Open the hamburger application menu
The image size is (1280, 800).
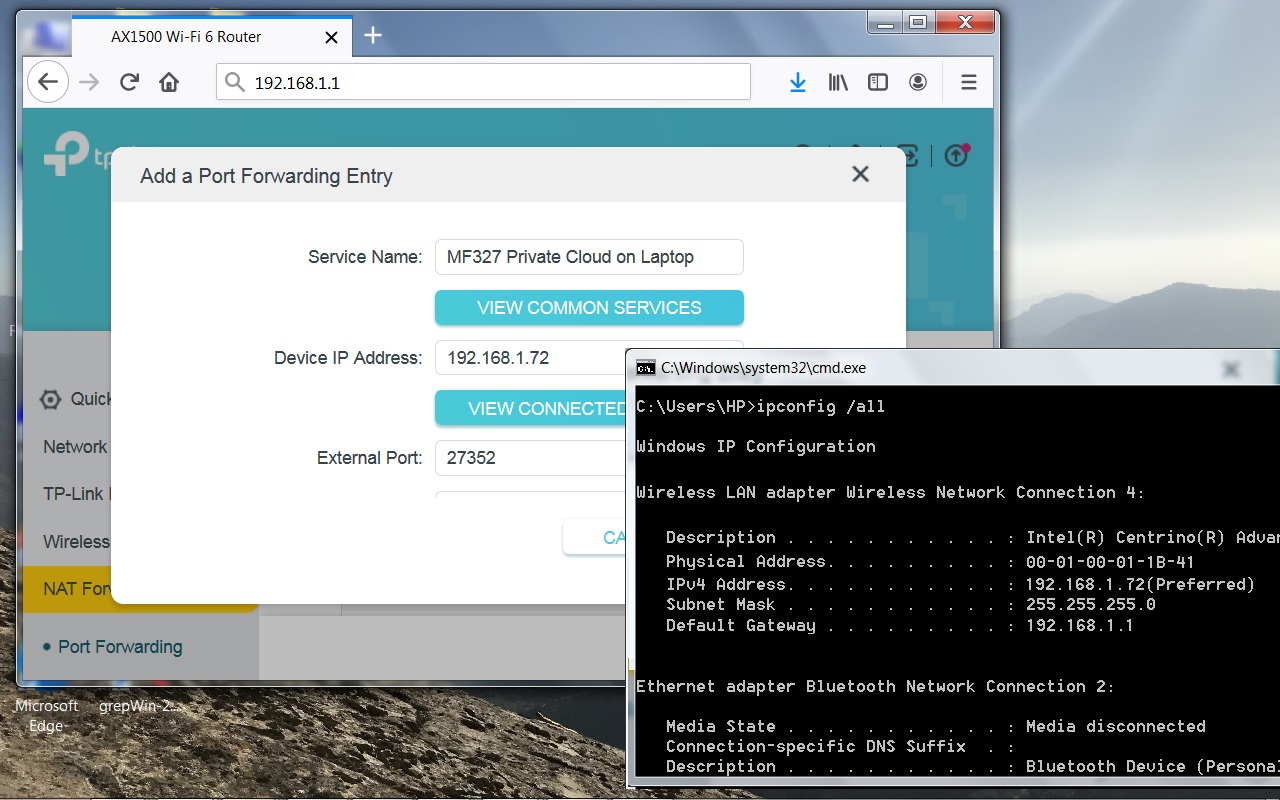[968, 82]
